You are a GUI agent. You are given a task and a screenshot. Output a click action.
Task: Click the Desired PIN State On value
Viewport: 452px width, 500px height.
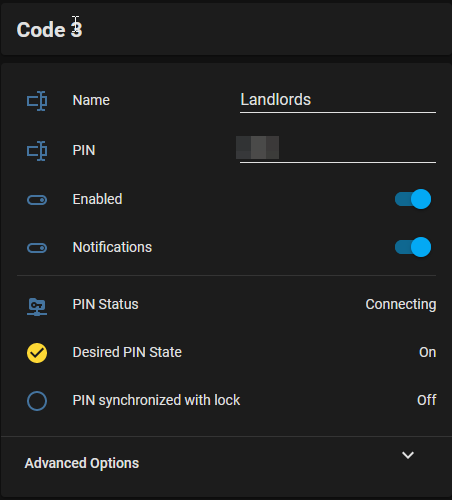pos(427,352)
